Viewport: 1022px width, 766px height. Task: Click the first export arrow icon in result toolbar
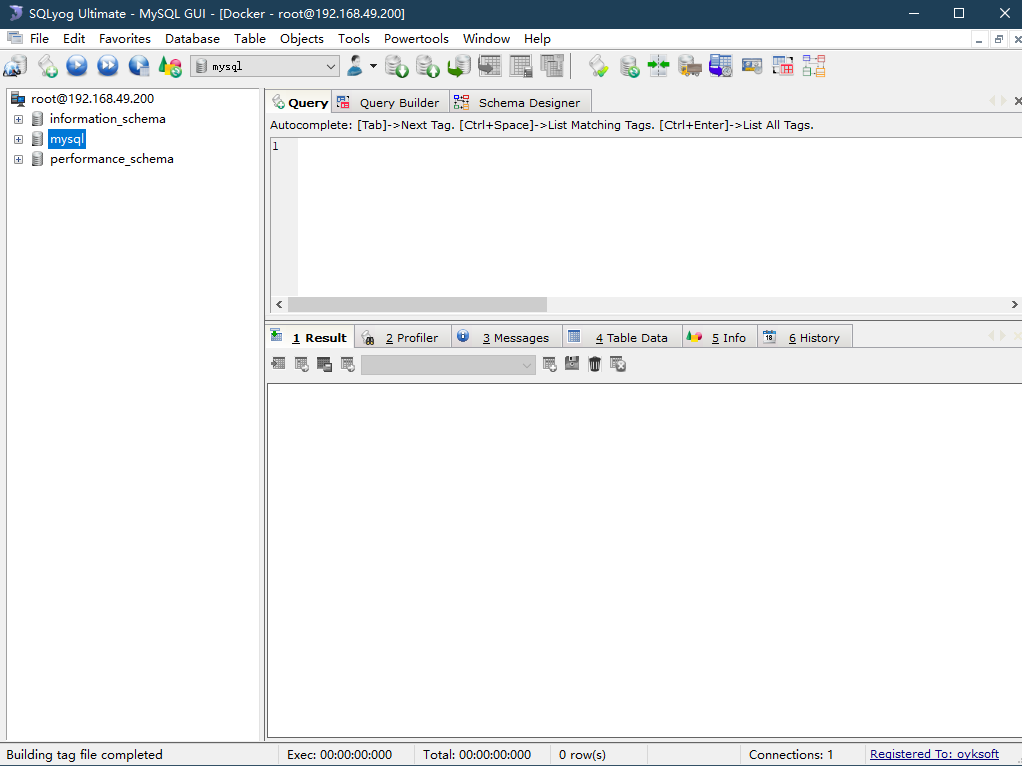coord(278,363)
